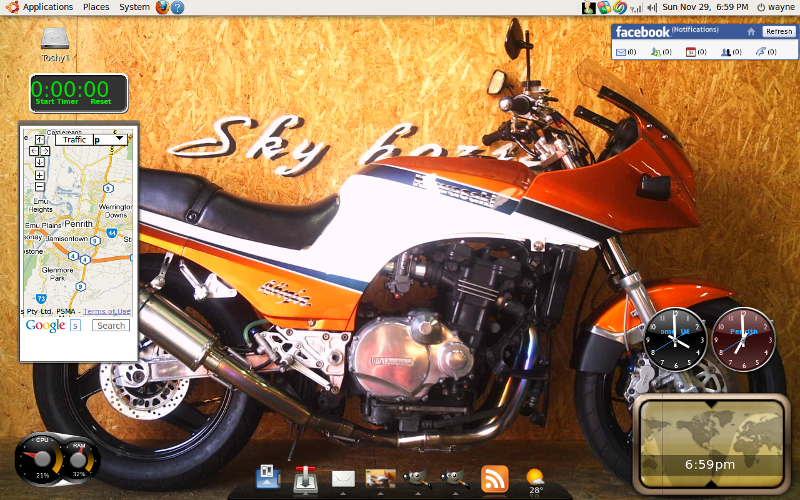Screen dimensions: 800x500
Task: Click the Facebook home icon
Action: point(751,32)
